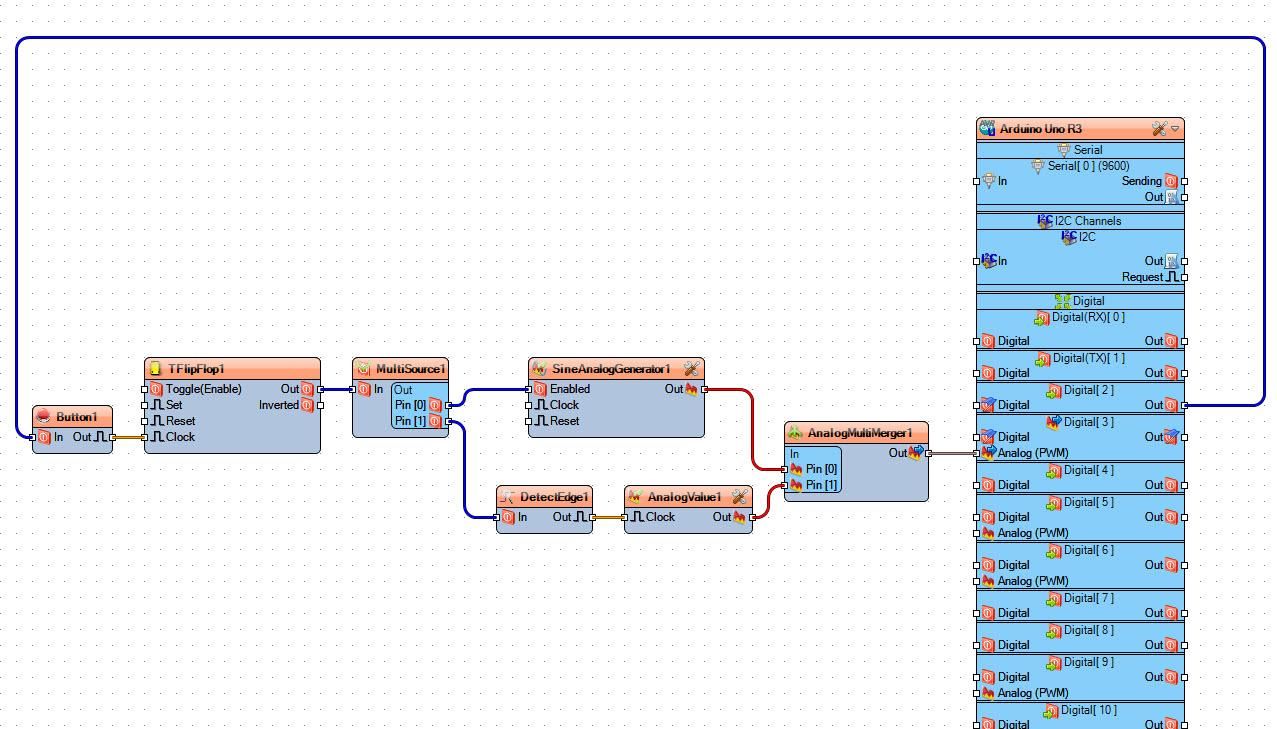This screenshot has height=729, width=1277.
Task: Select the TFlipFlop1 Clock pin
Action: [146, 437]
